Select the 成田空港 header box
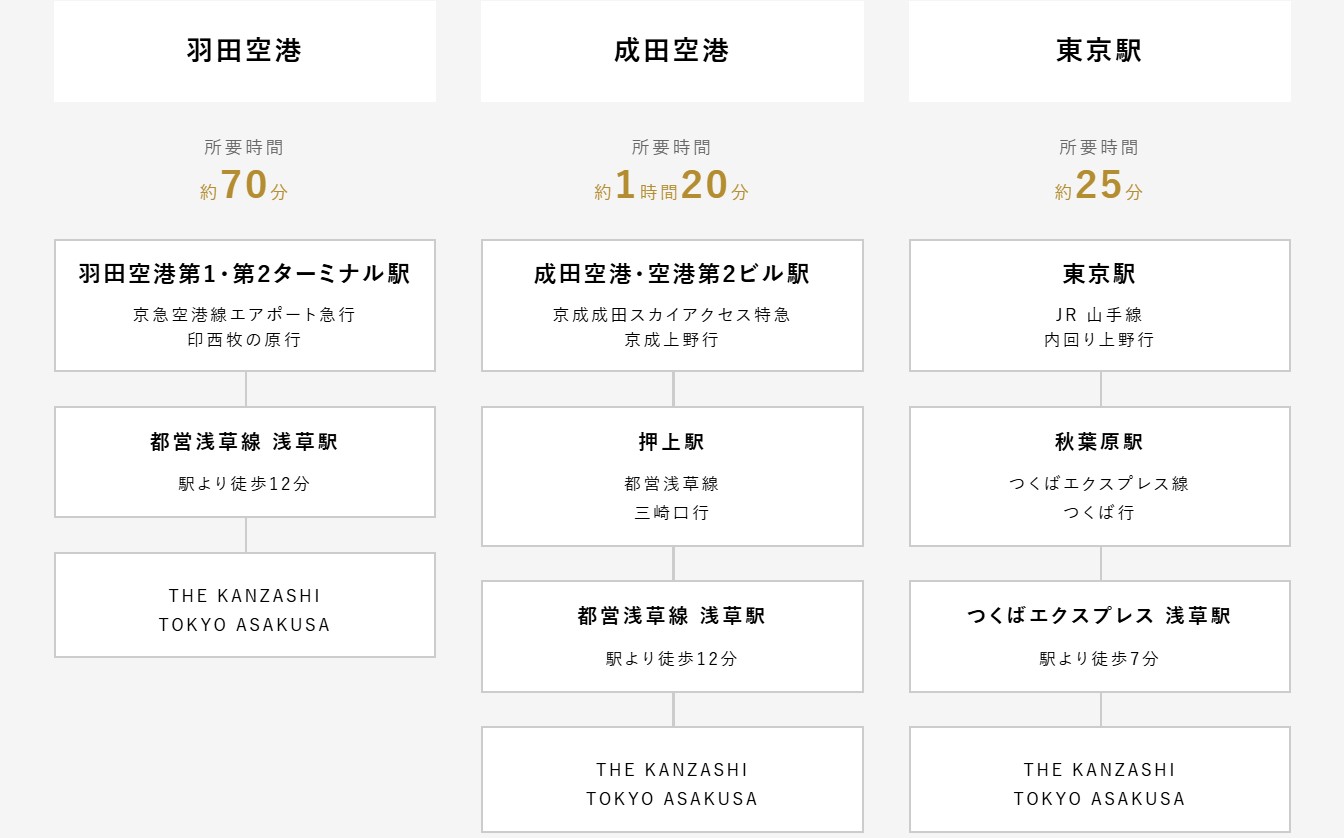The width and height of the screenshot is (1344, 838). coord(672,51)
